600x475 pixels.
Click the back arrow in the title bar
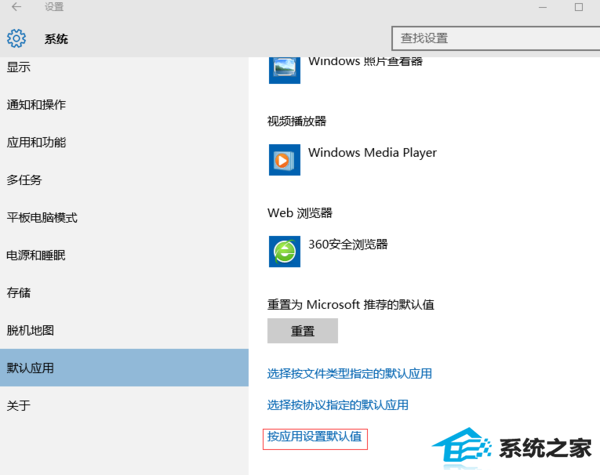pyautogui.click(x=16, y=7)
